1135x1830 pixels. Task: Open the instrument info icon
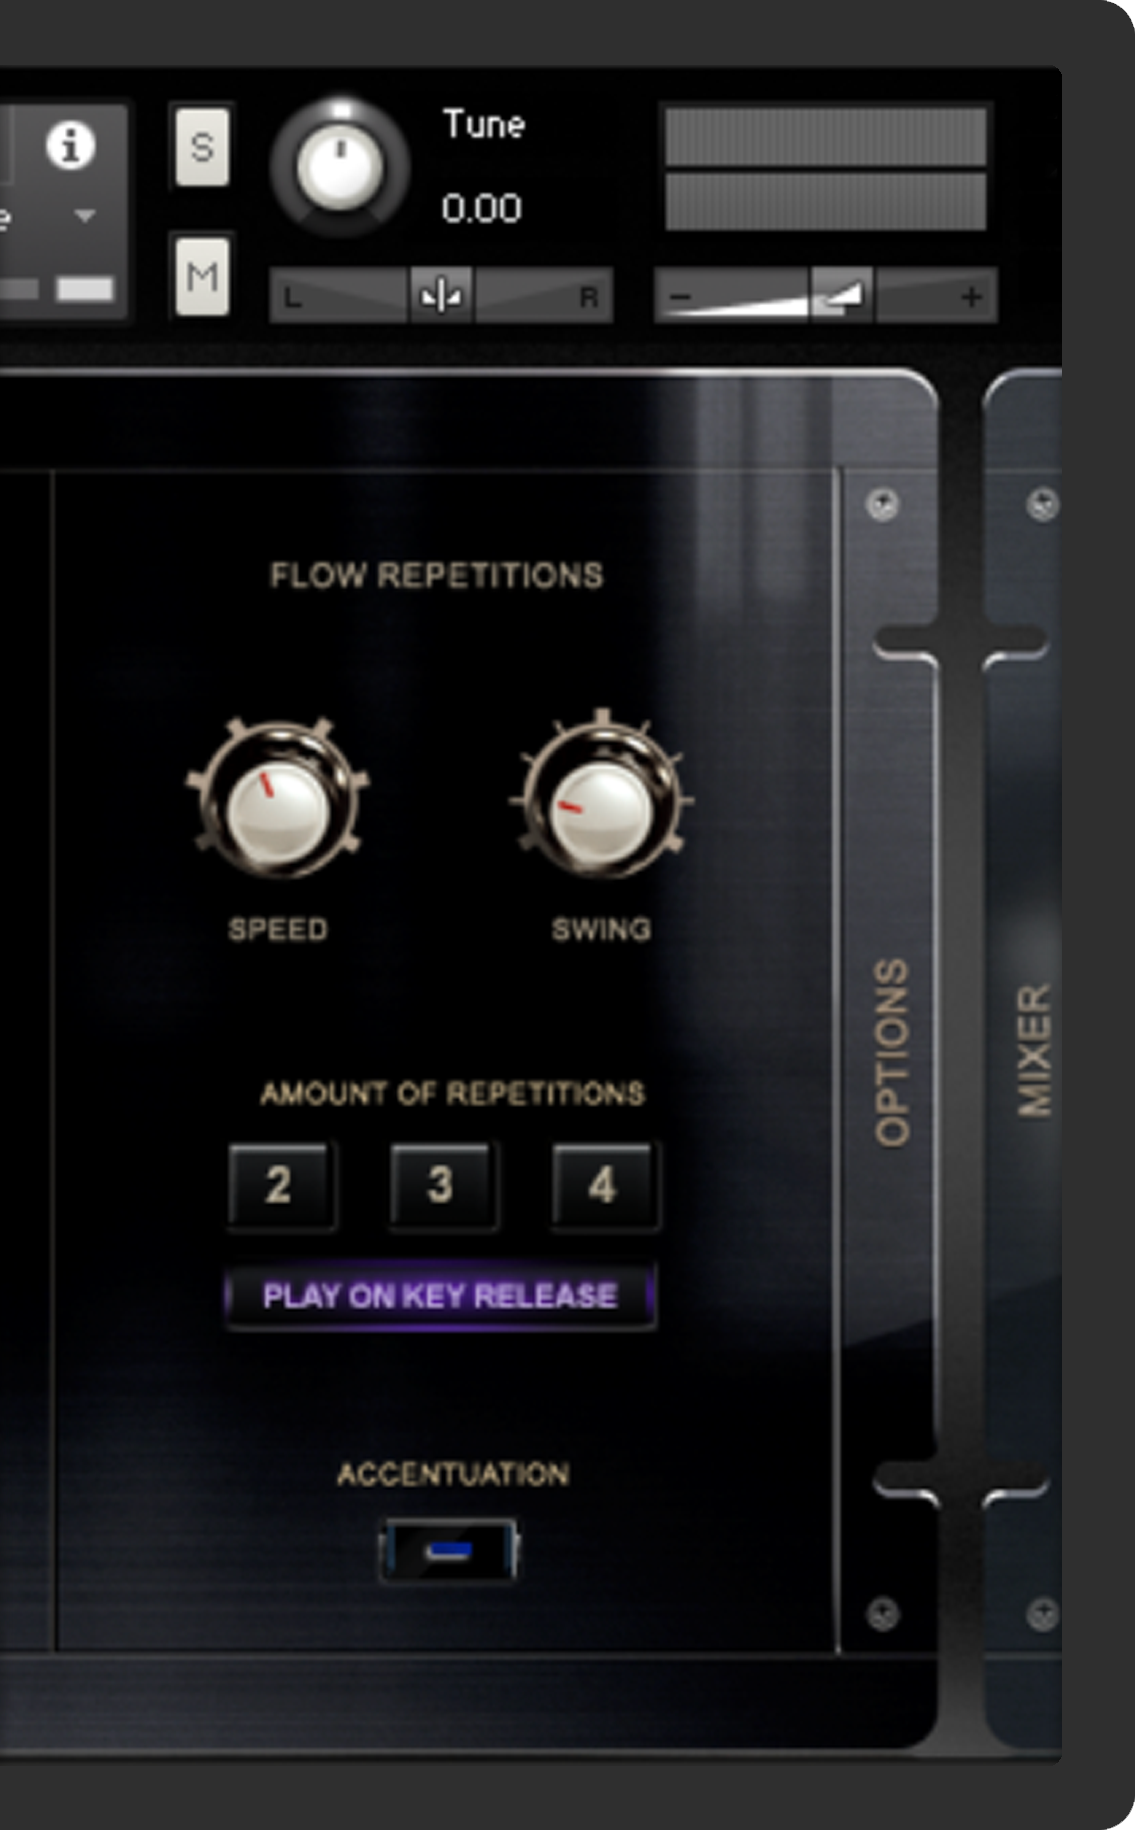click(70, 146)
